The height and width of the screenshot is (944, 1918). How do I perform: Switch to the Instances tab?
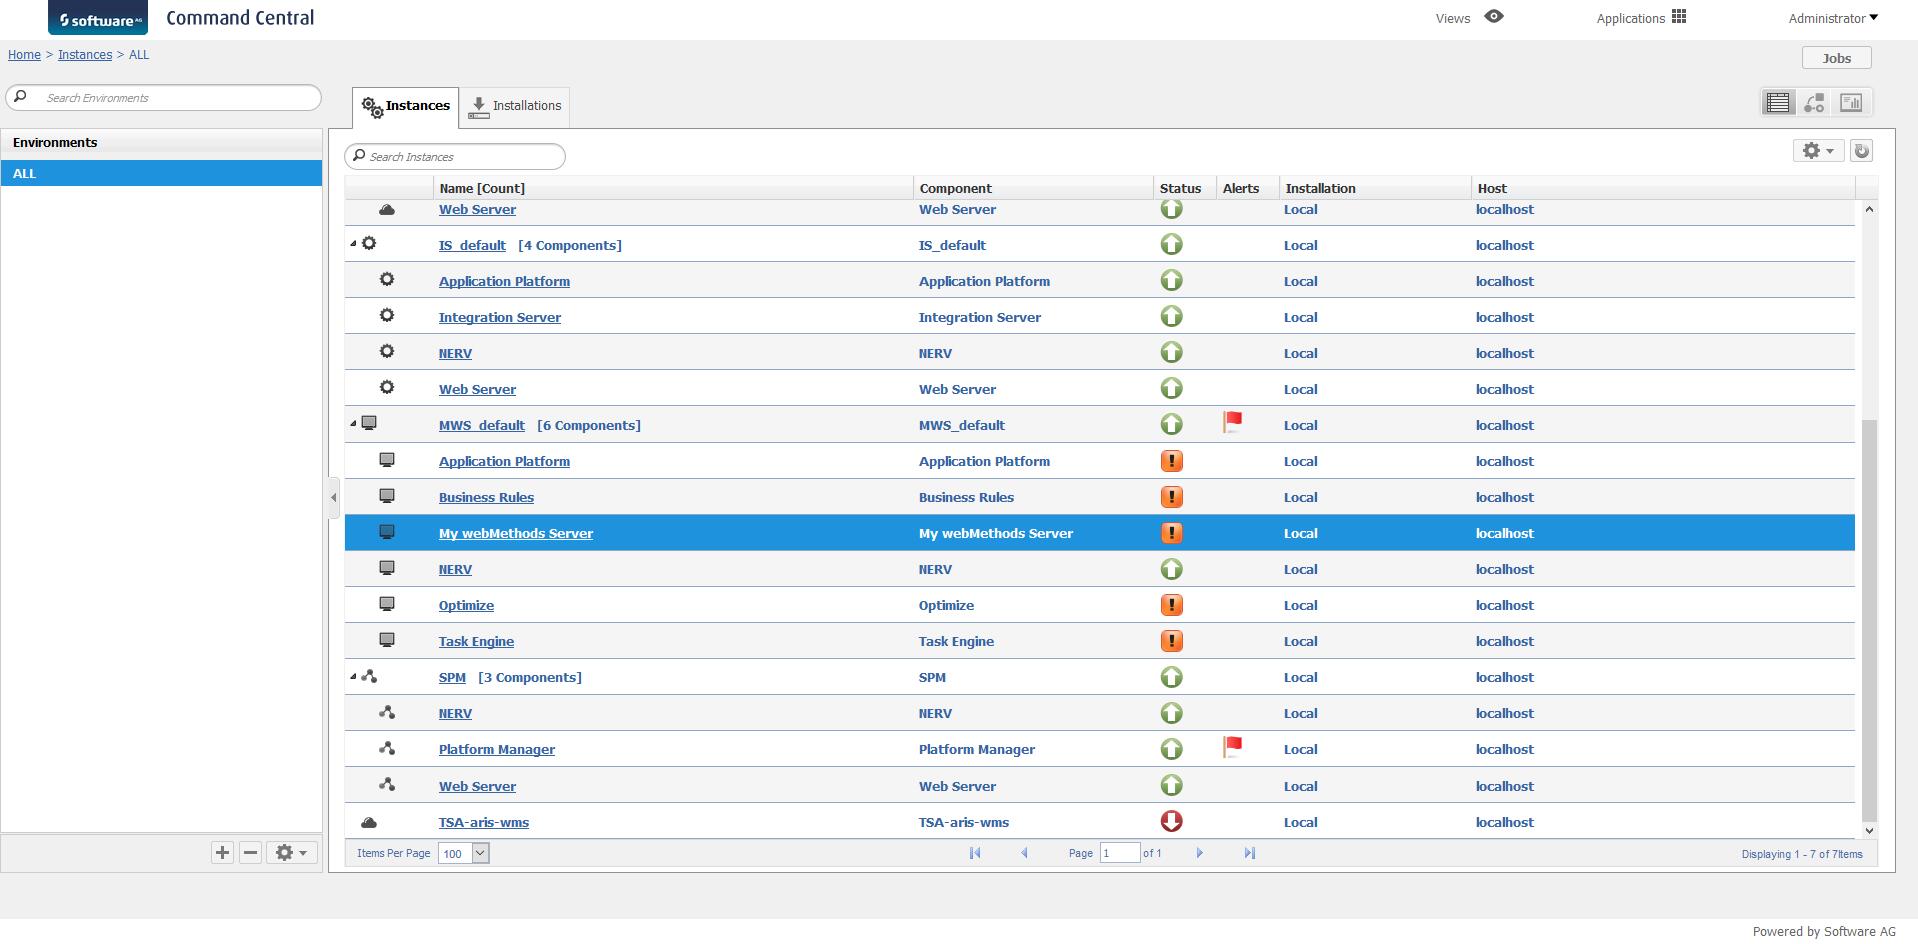[x=406, y=106]
